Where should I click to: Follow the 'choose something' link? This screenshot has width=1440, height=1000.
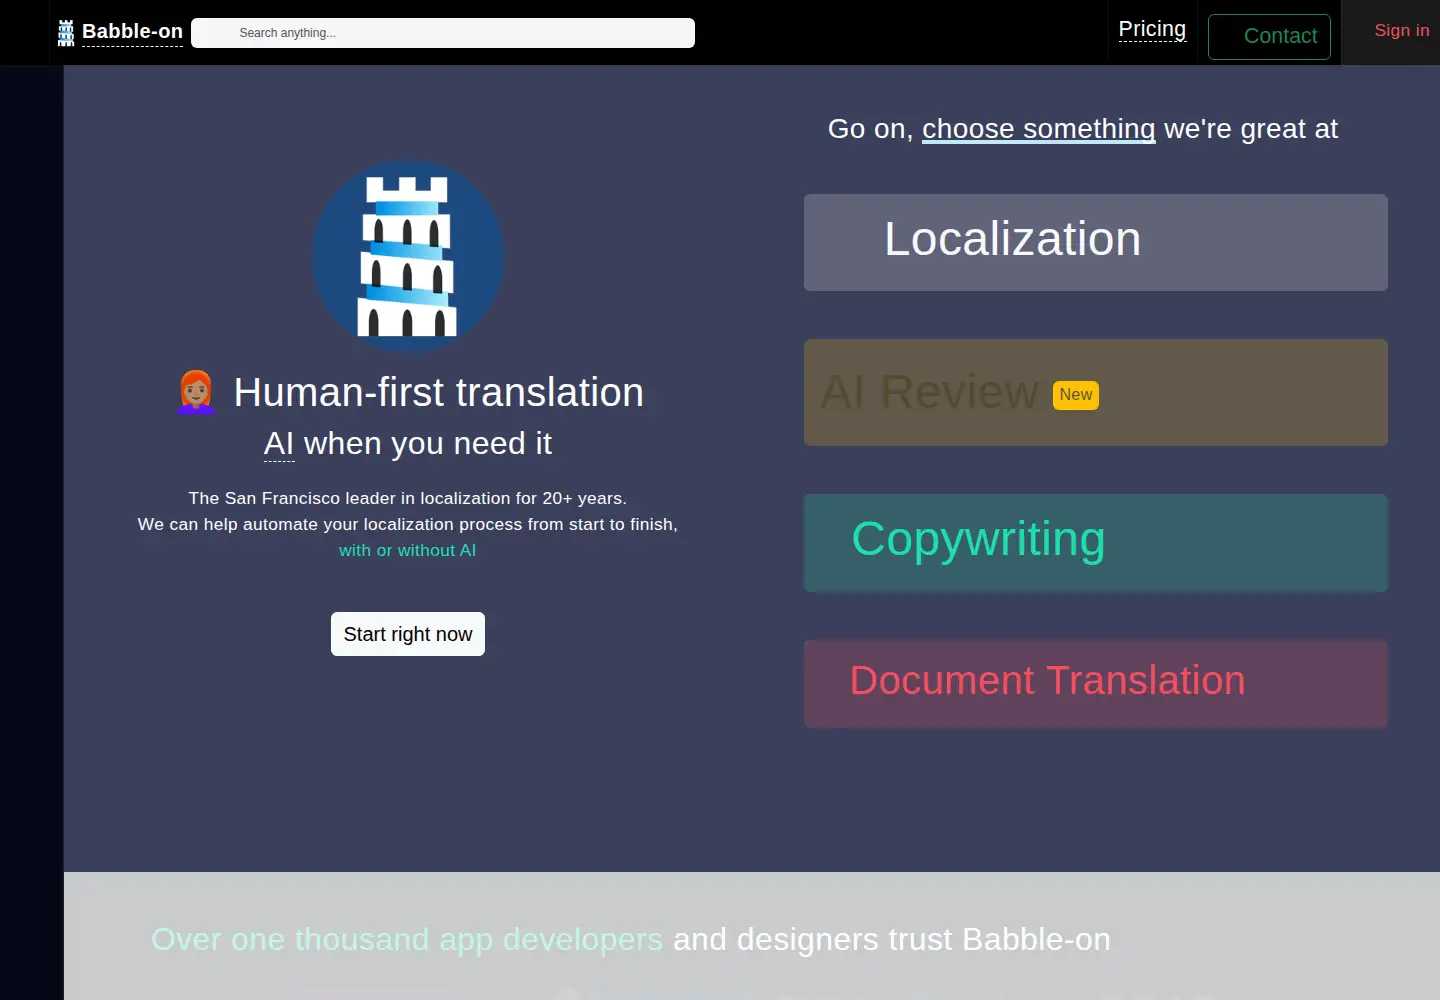coord(1038,129)
